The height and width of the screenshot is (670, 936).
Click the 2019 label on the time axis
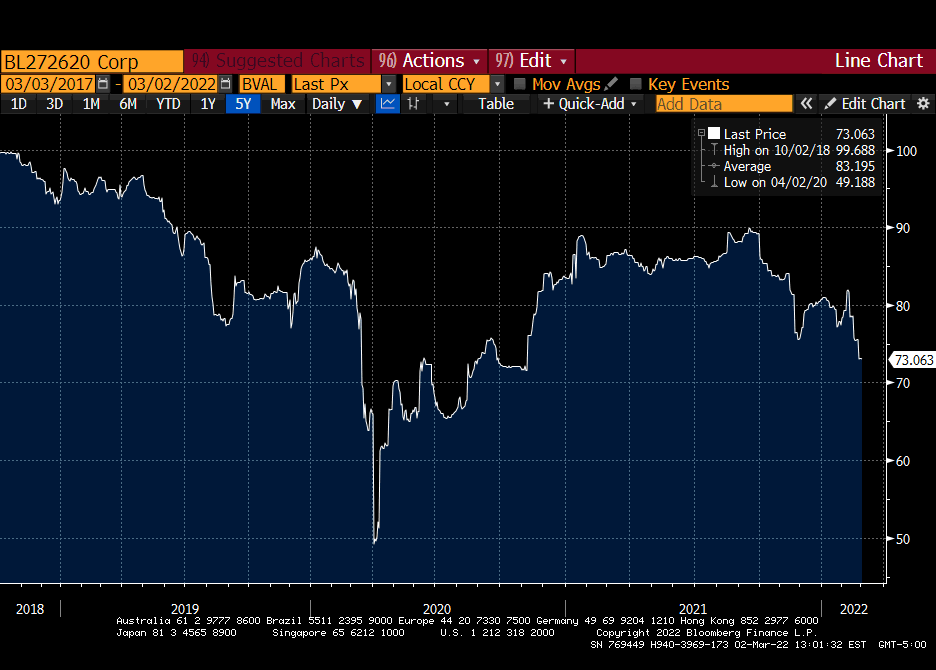[x=185, y=609]
